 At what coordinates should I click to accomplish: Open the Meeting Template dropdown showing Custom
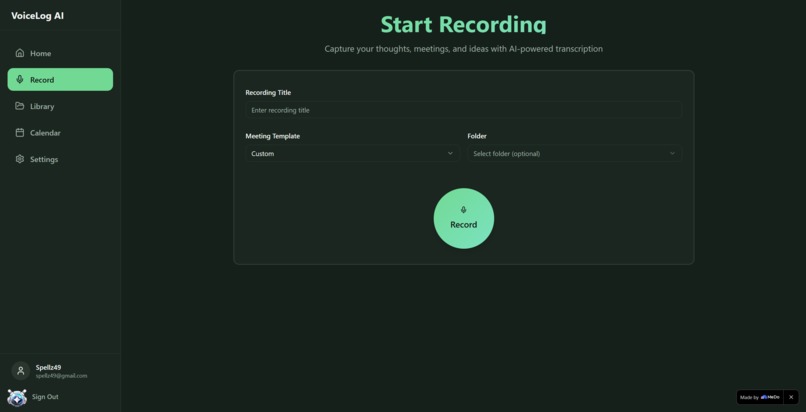tap(352, 154)
